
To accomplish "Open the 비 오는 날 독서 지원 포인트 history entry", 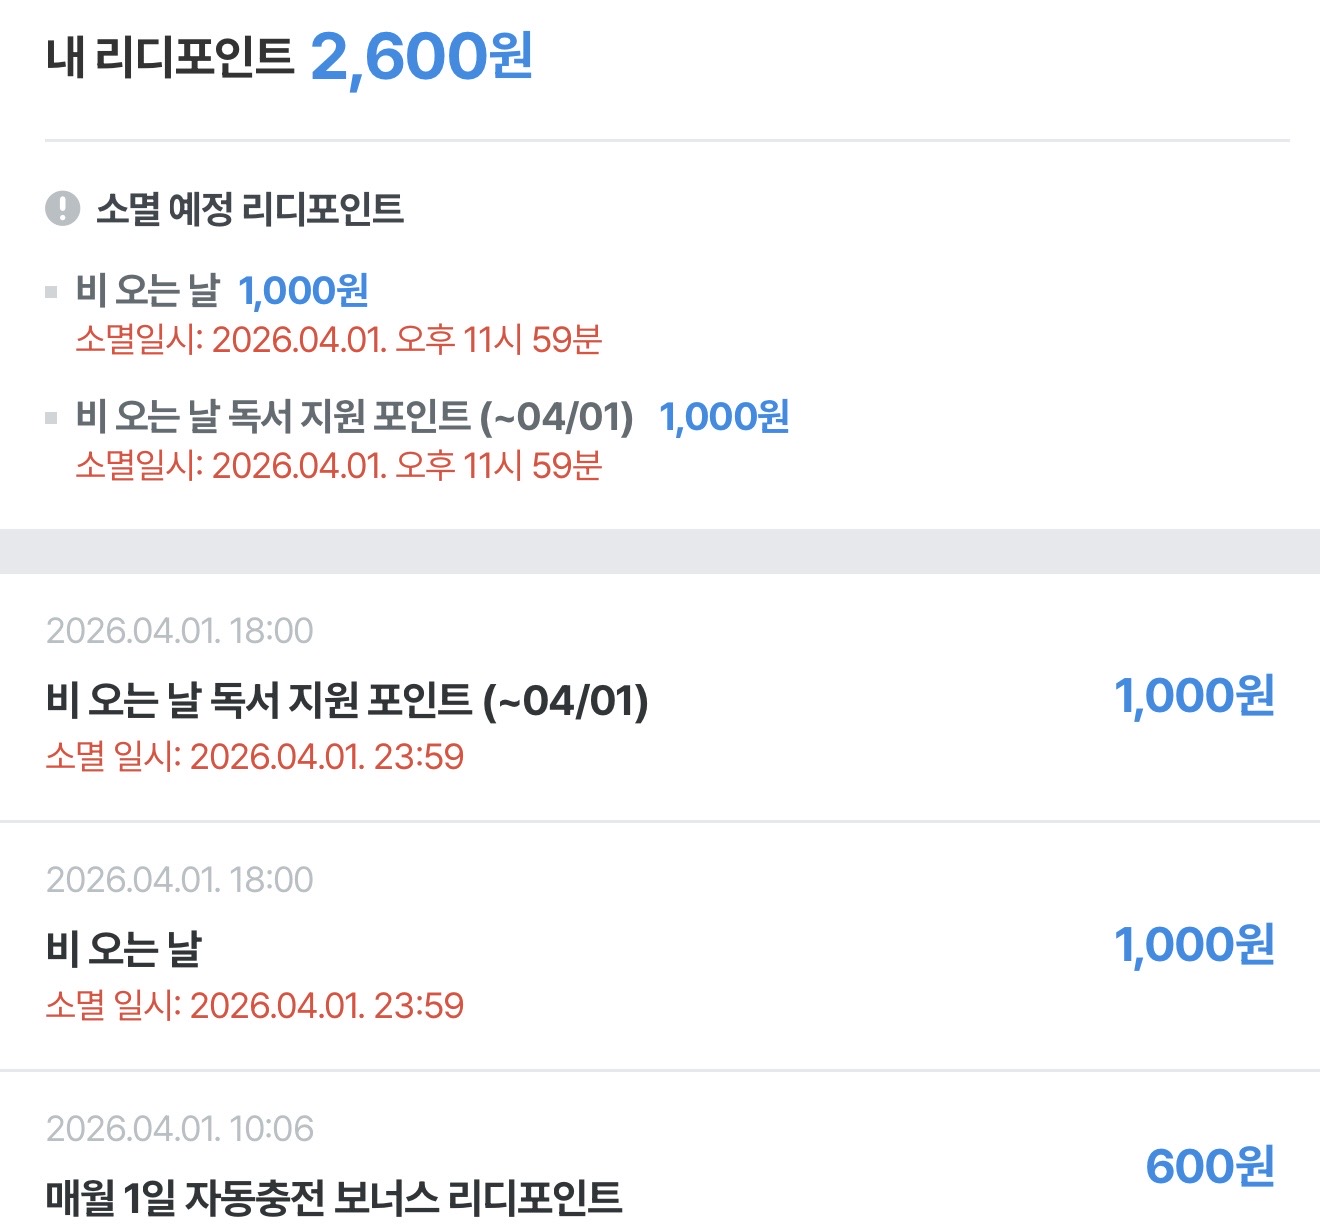I will point(346,700).
